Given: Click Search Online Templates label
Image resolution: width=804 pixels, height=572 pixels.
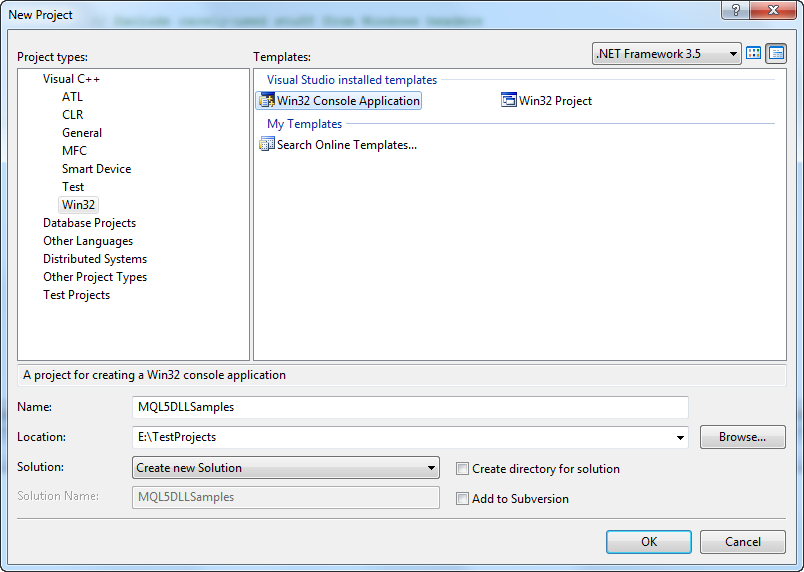Looking at the screenshot, I should [x=347, y=145].
